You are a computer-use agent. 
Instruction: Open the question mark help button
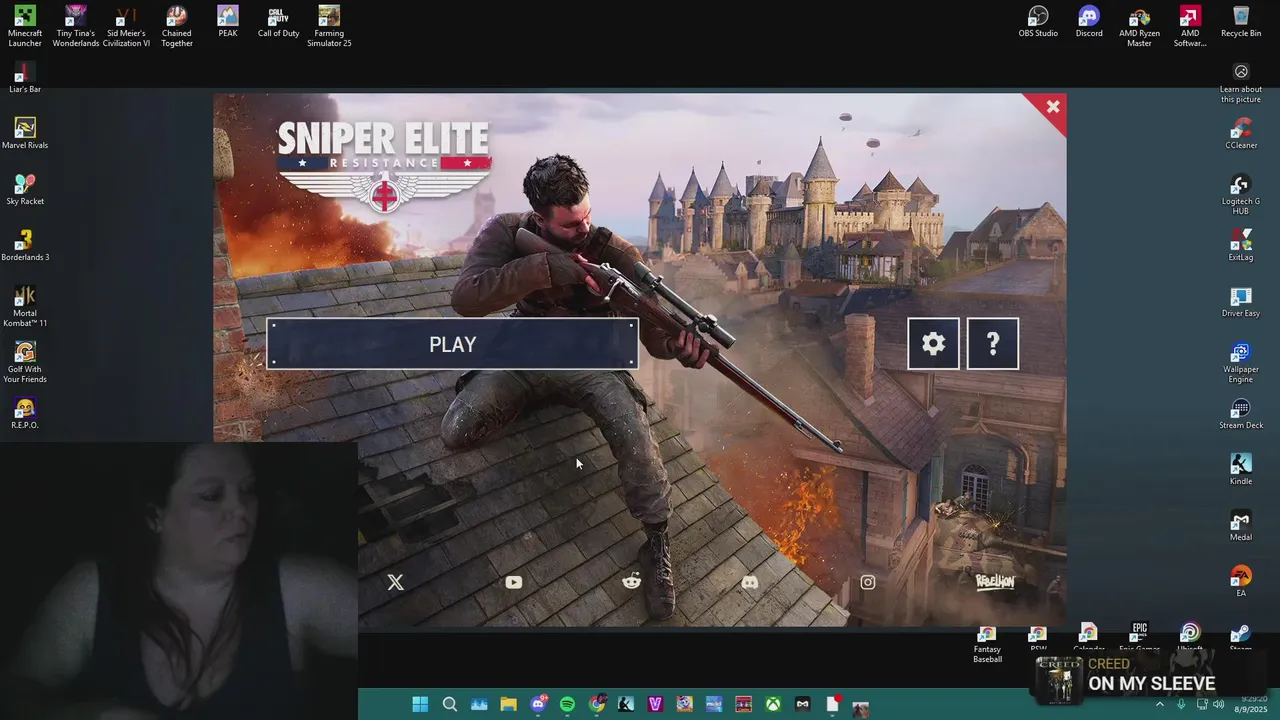(993, 344)
